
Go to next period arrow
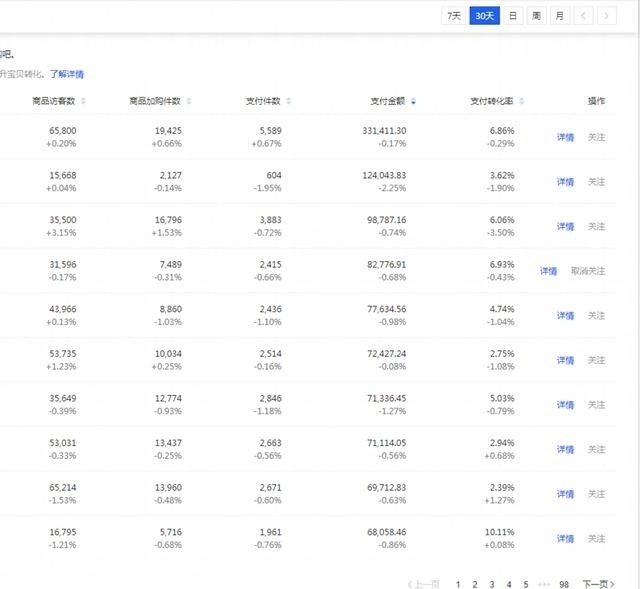click(x=607, y=16)
